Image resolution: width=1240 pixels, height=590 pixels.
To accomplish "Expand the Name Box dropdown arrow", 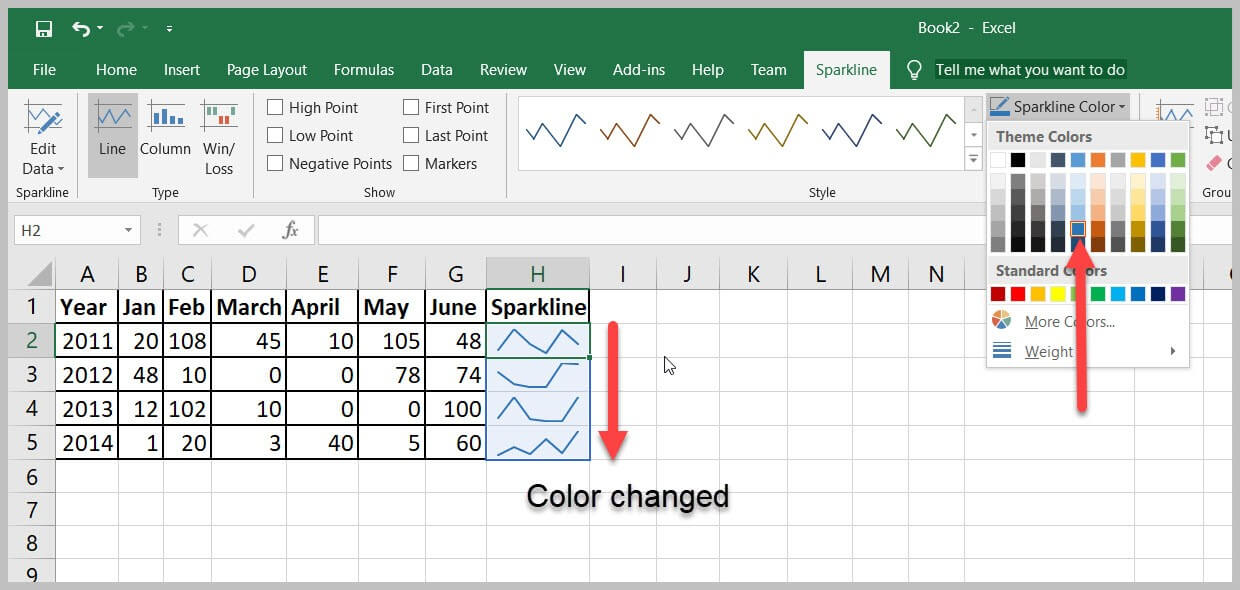I will click(x=128, y=231).
